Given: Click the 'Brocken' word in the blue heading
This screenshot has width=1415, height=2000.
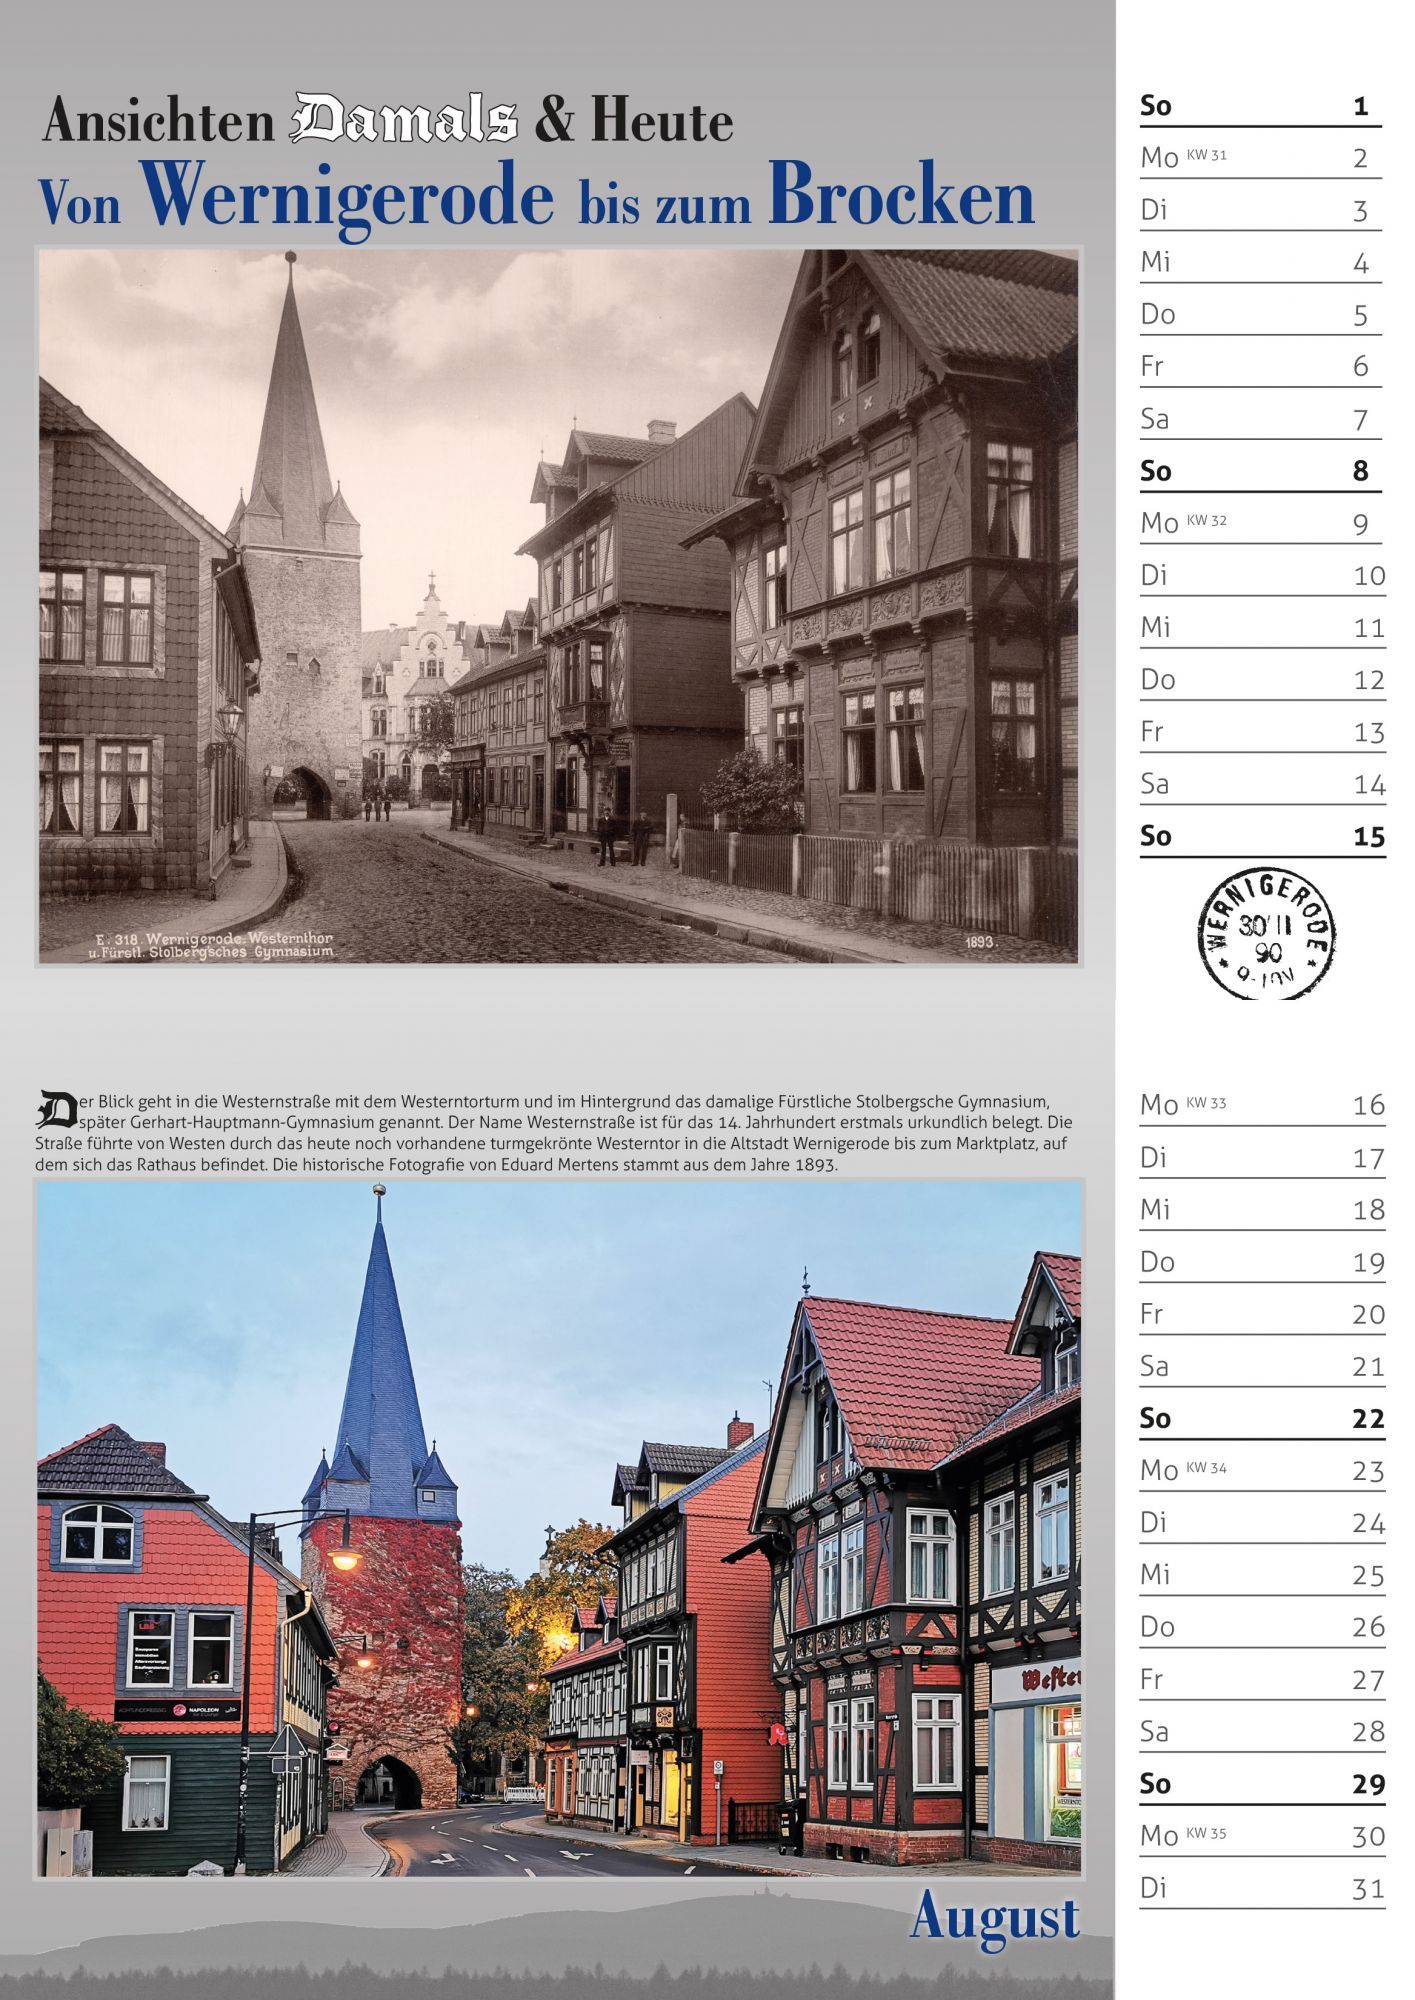Looking at the screenshot, I should tap(901, 198).
